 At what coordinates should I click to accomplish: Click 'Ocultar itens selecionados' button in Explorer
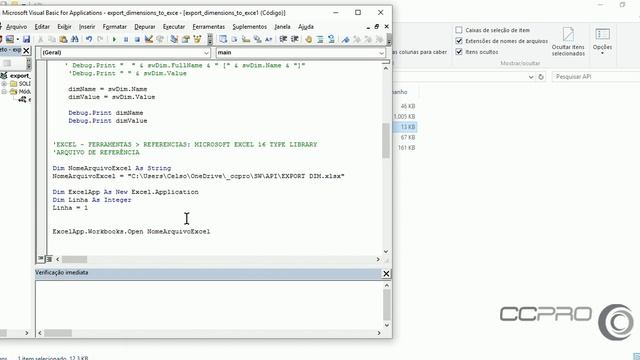[x=568, y=41]
